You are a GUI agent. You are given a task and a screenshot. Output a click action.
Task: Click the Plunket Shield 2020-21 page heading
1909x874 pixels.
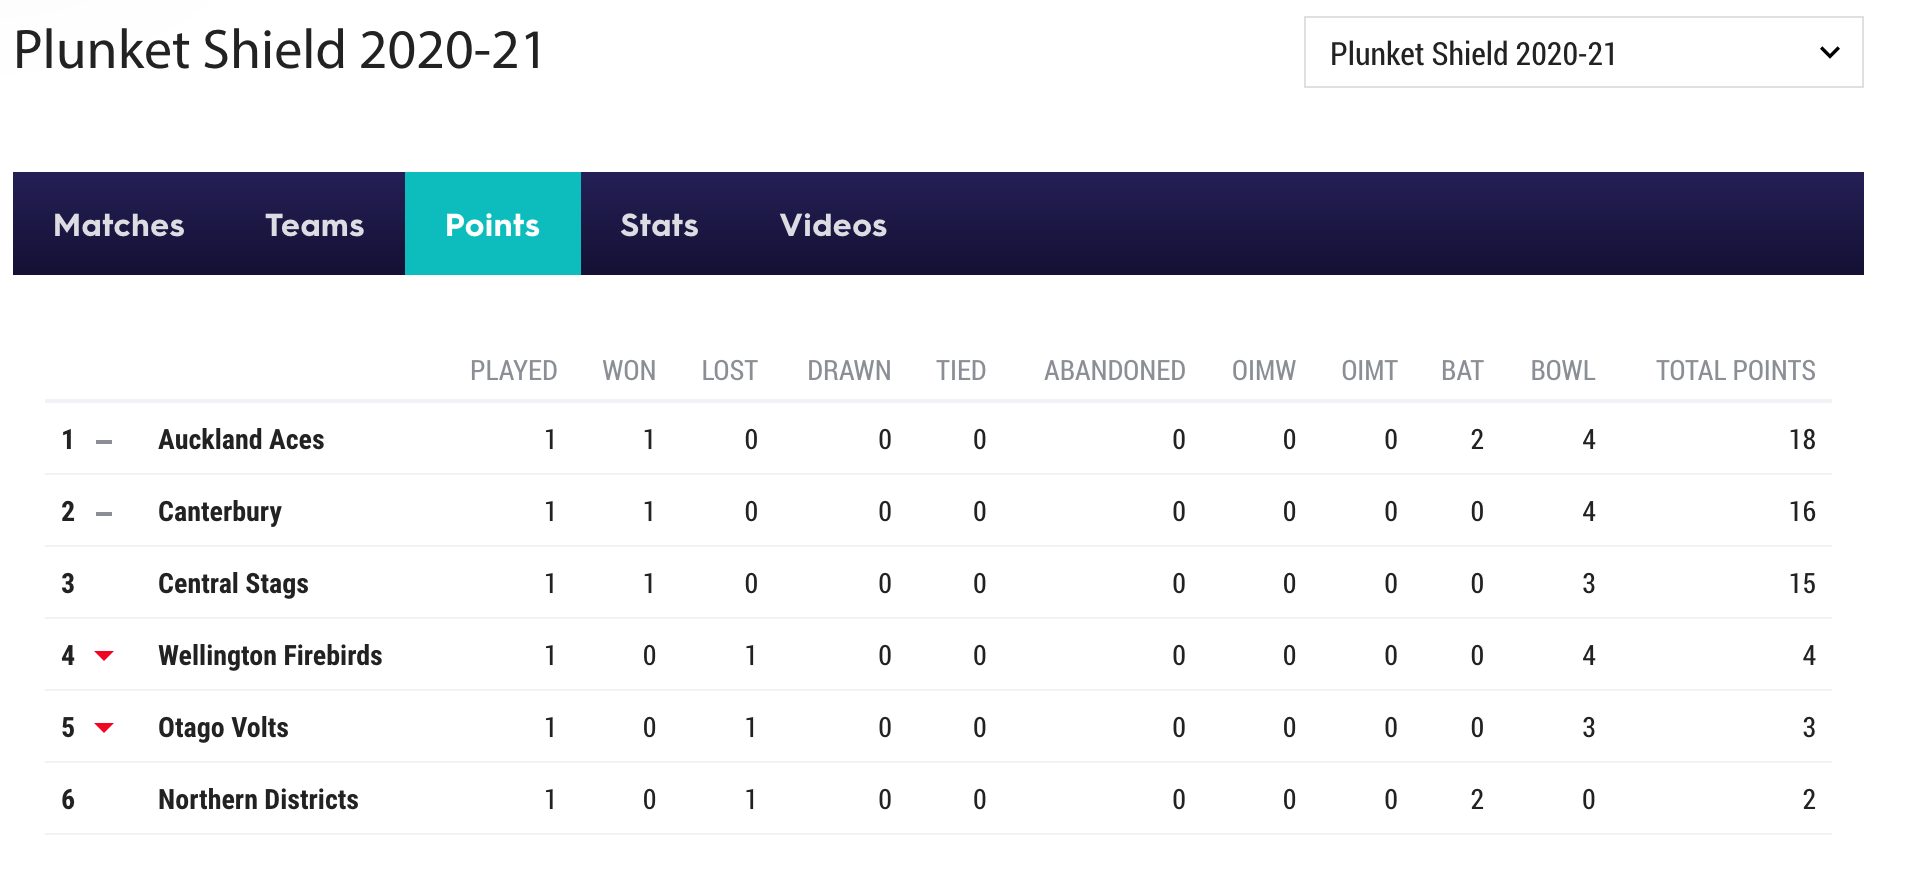[279, 50]
